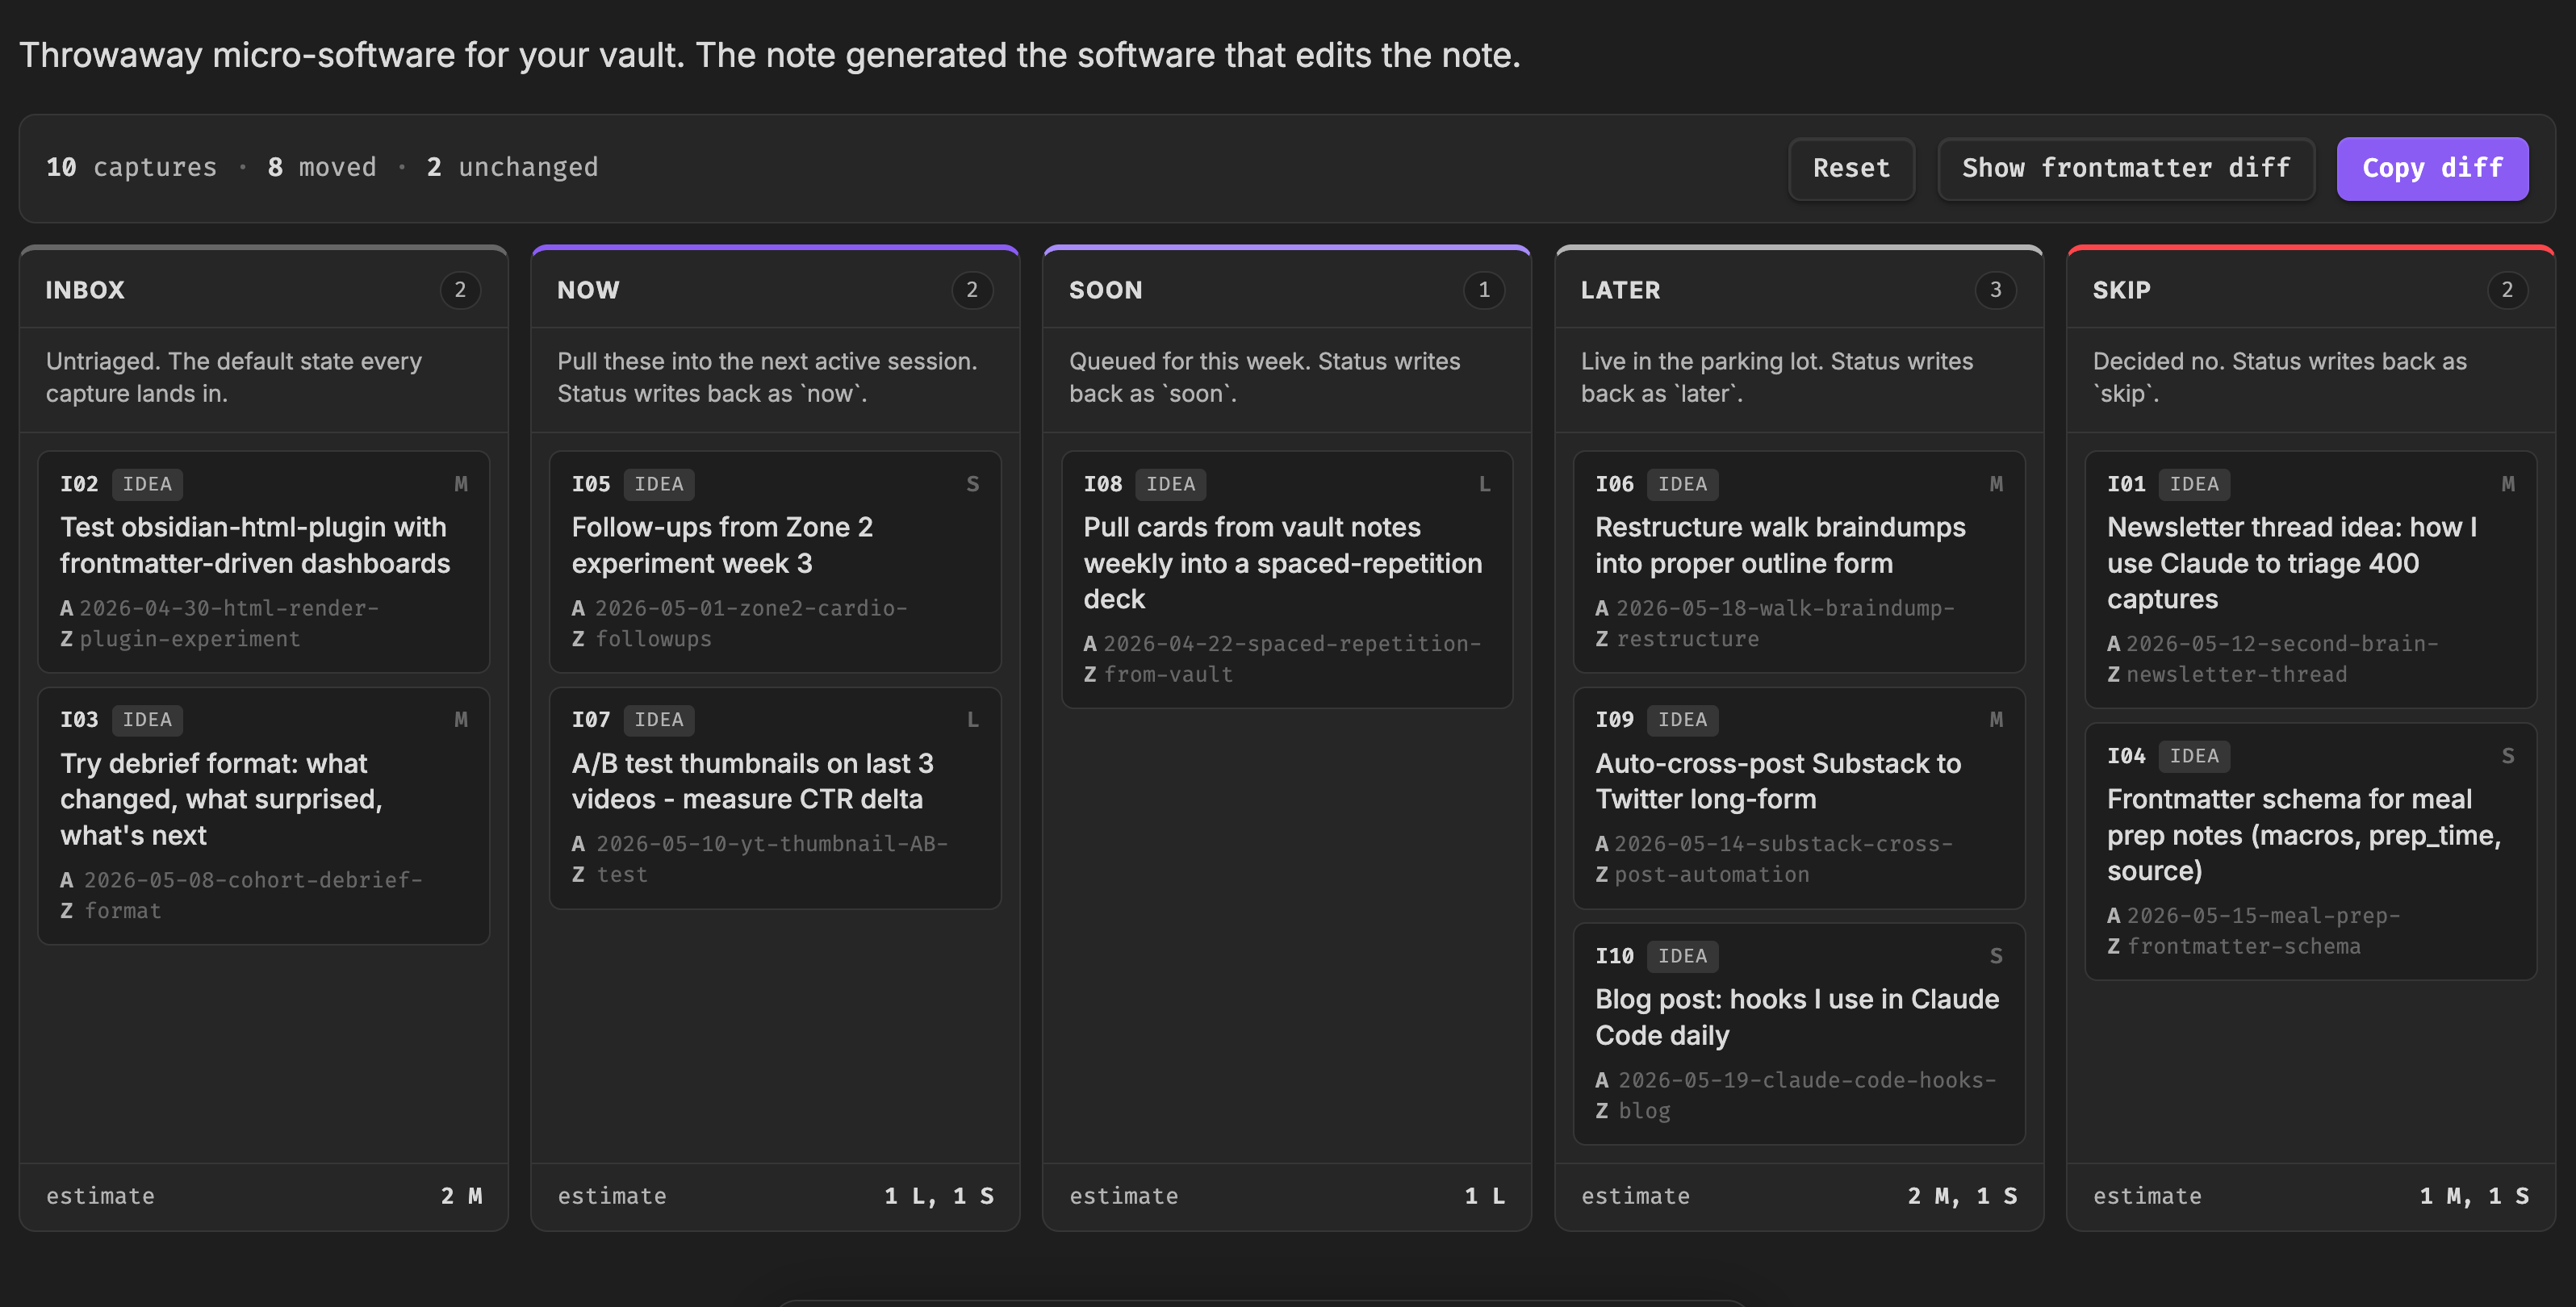Click the LATER estimate total 2 M, 1 S
Image resolution: width=2576 pixels, height=1307 pixels.
click(1962, 1196)
